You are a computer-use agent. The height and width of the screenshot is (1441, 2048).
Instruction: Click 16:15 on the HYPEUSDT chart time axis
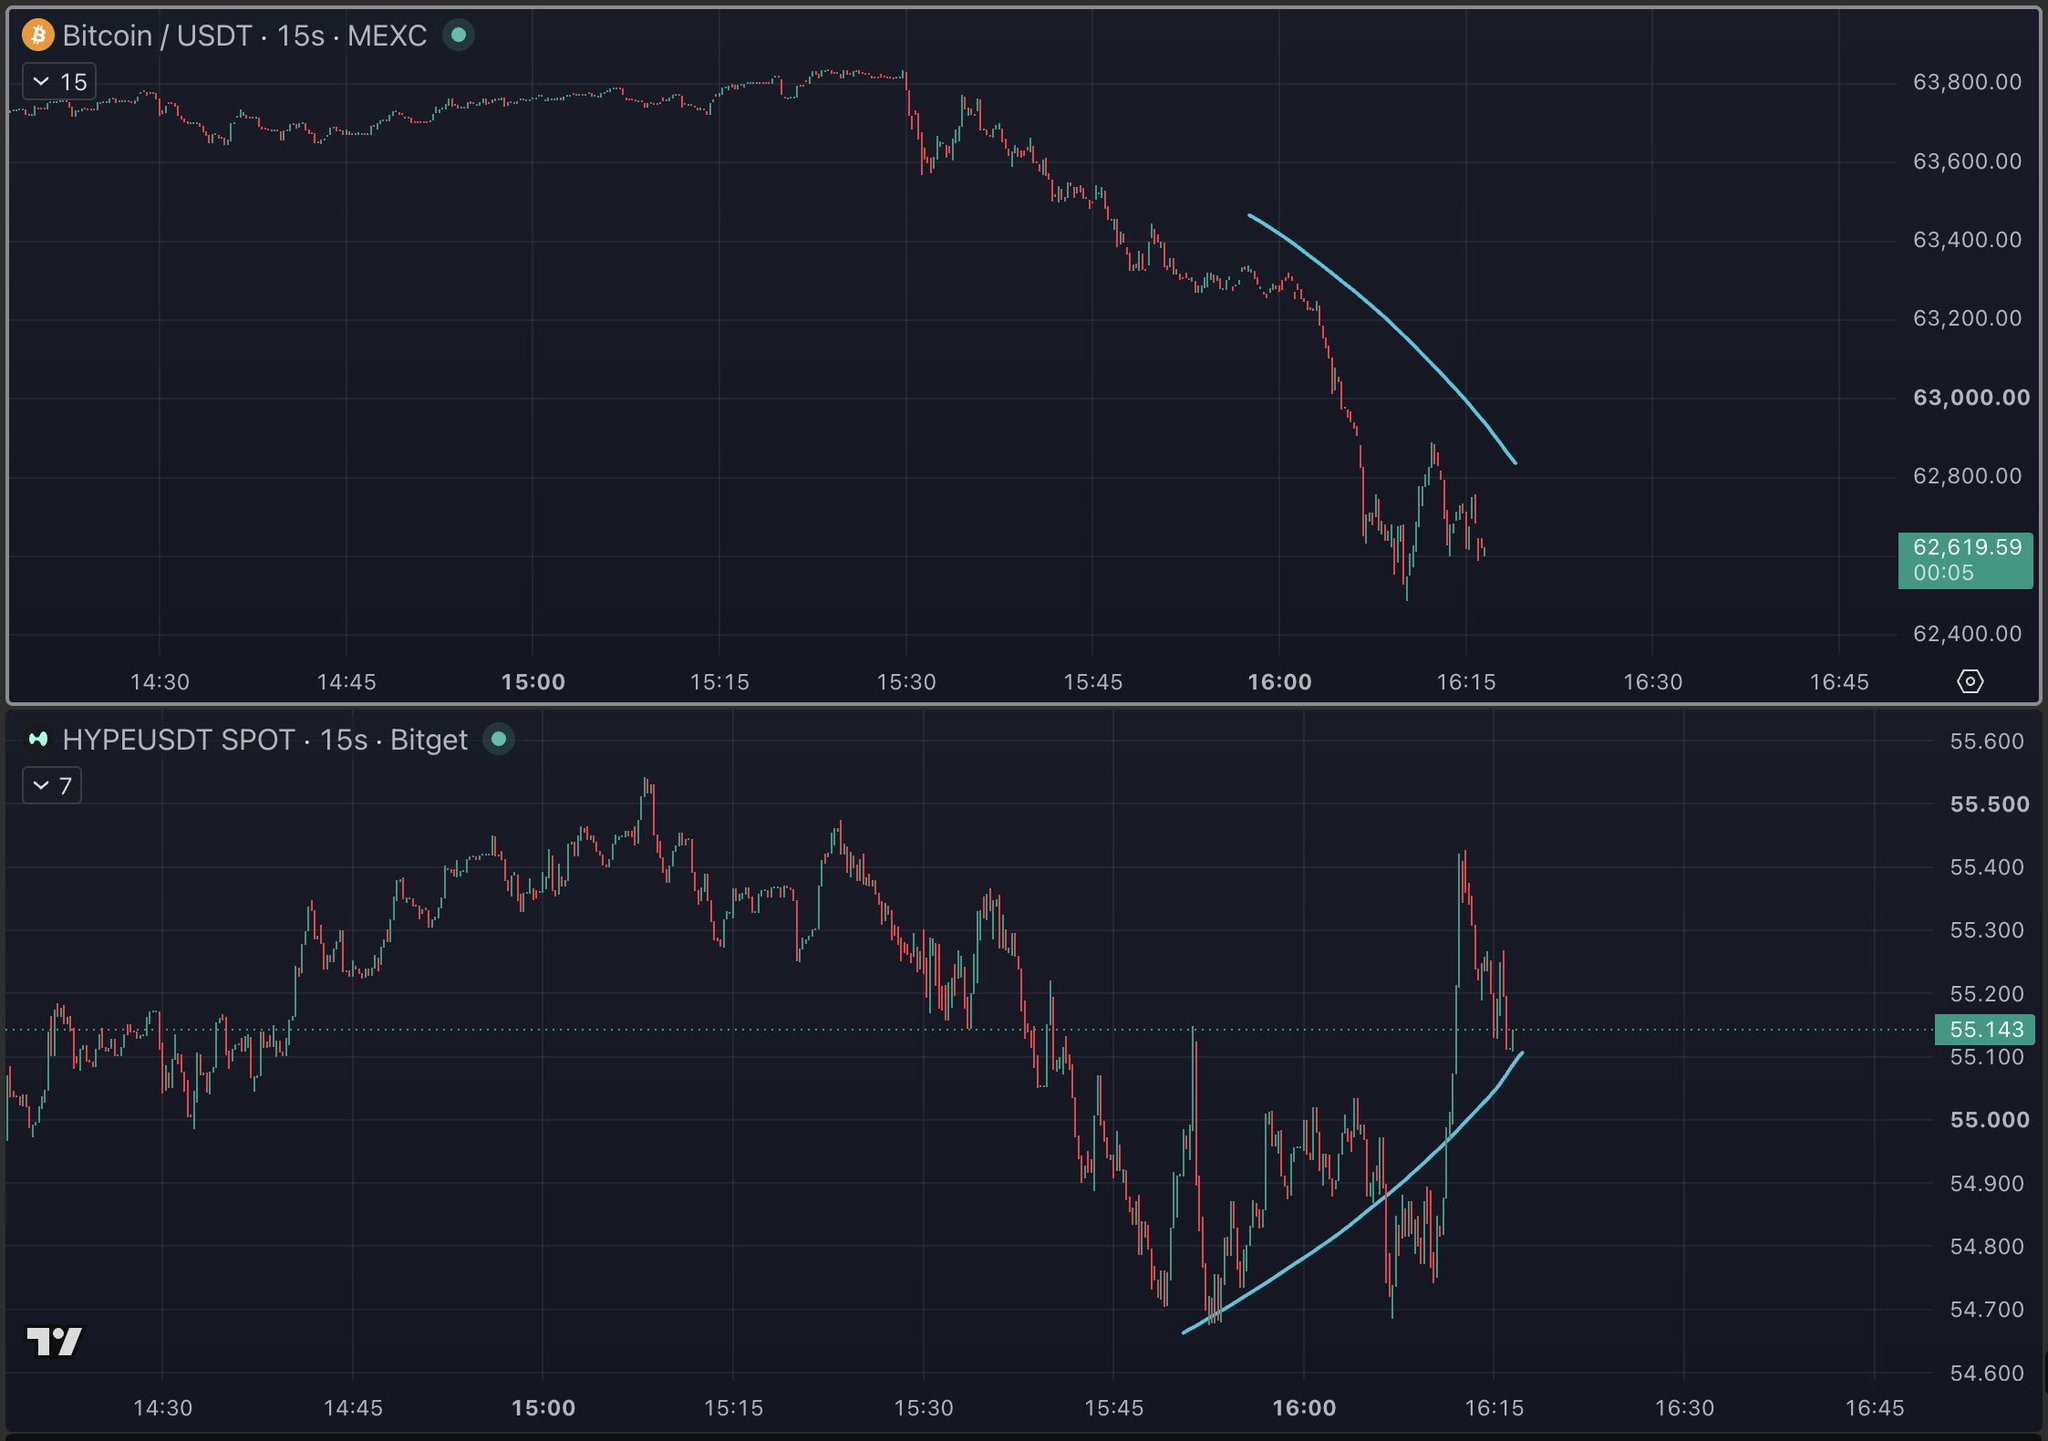click(x=1494, y=1408)
